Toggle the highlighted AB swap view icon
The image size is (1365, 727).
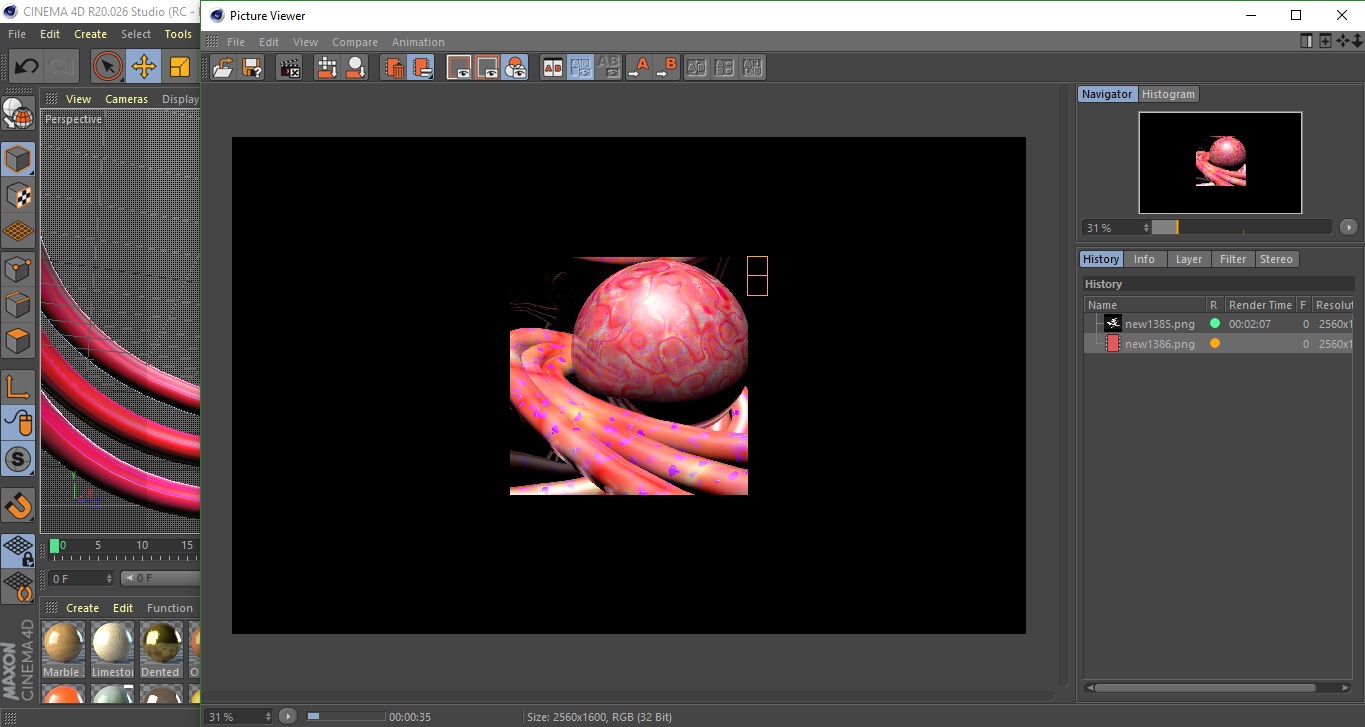(581, 67)
